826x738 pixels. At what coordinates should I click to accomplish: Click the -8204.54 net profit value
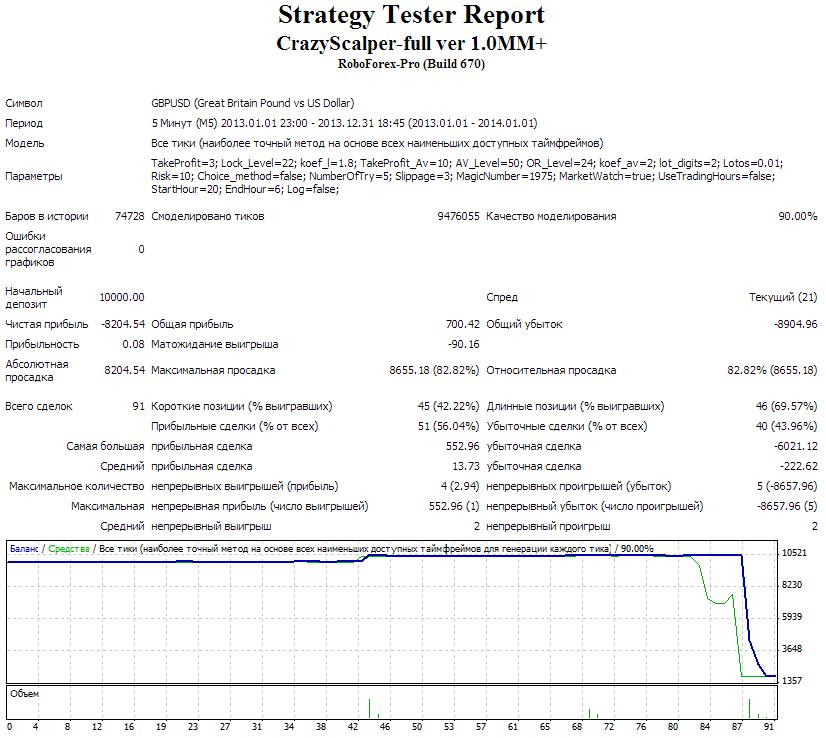(x=123, y=324)
